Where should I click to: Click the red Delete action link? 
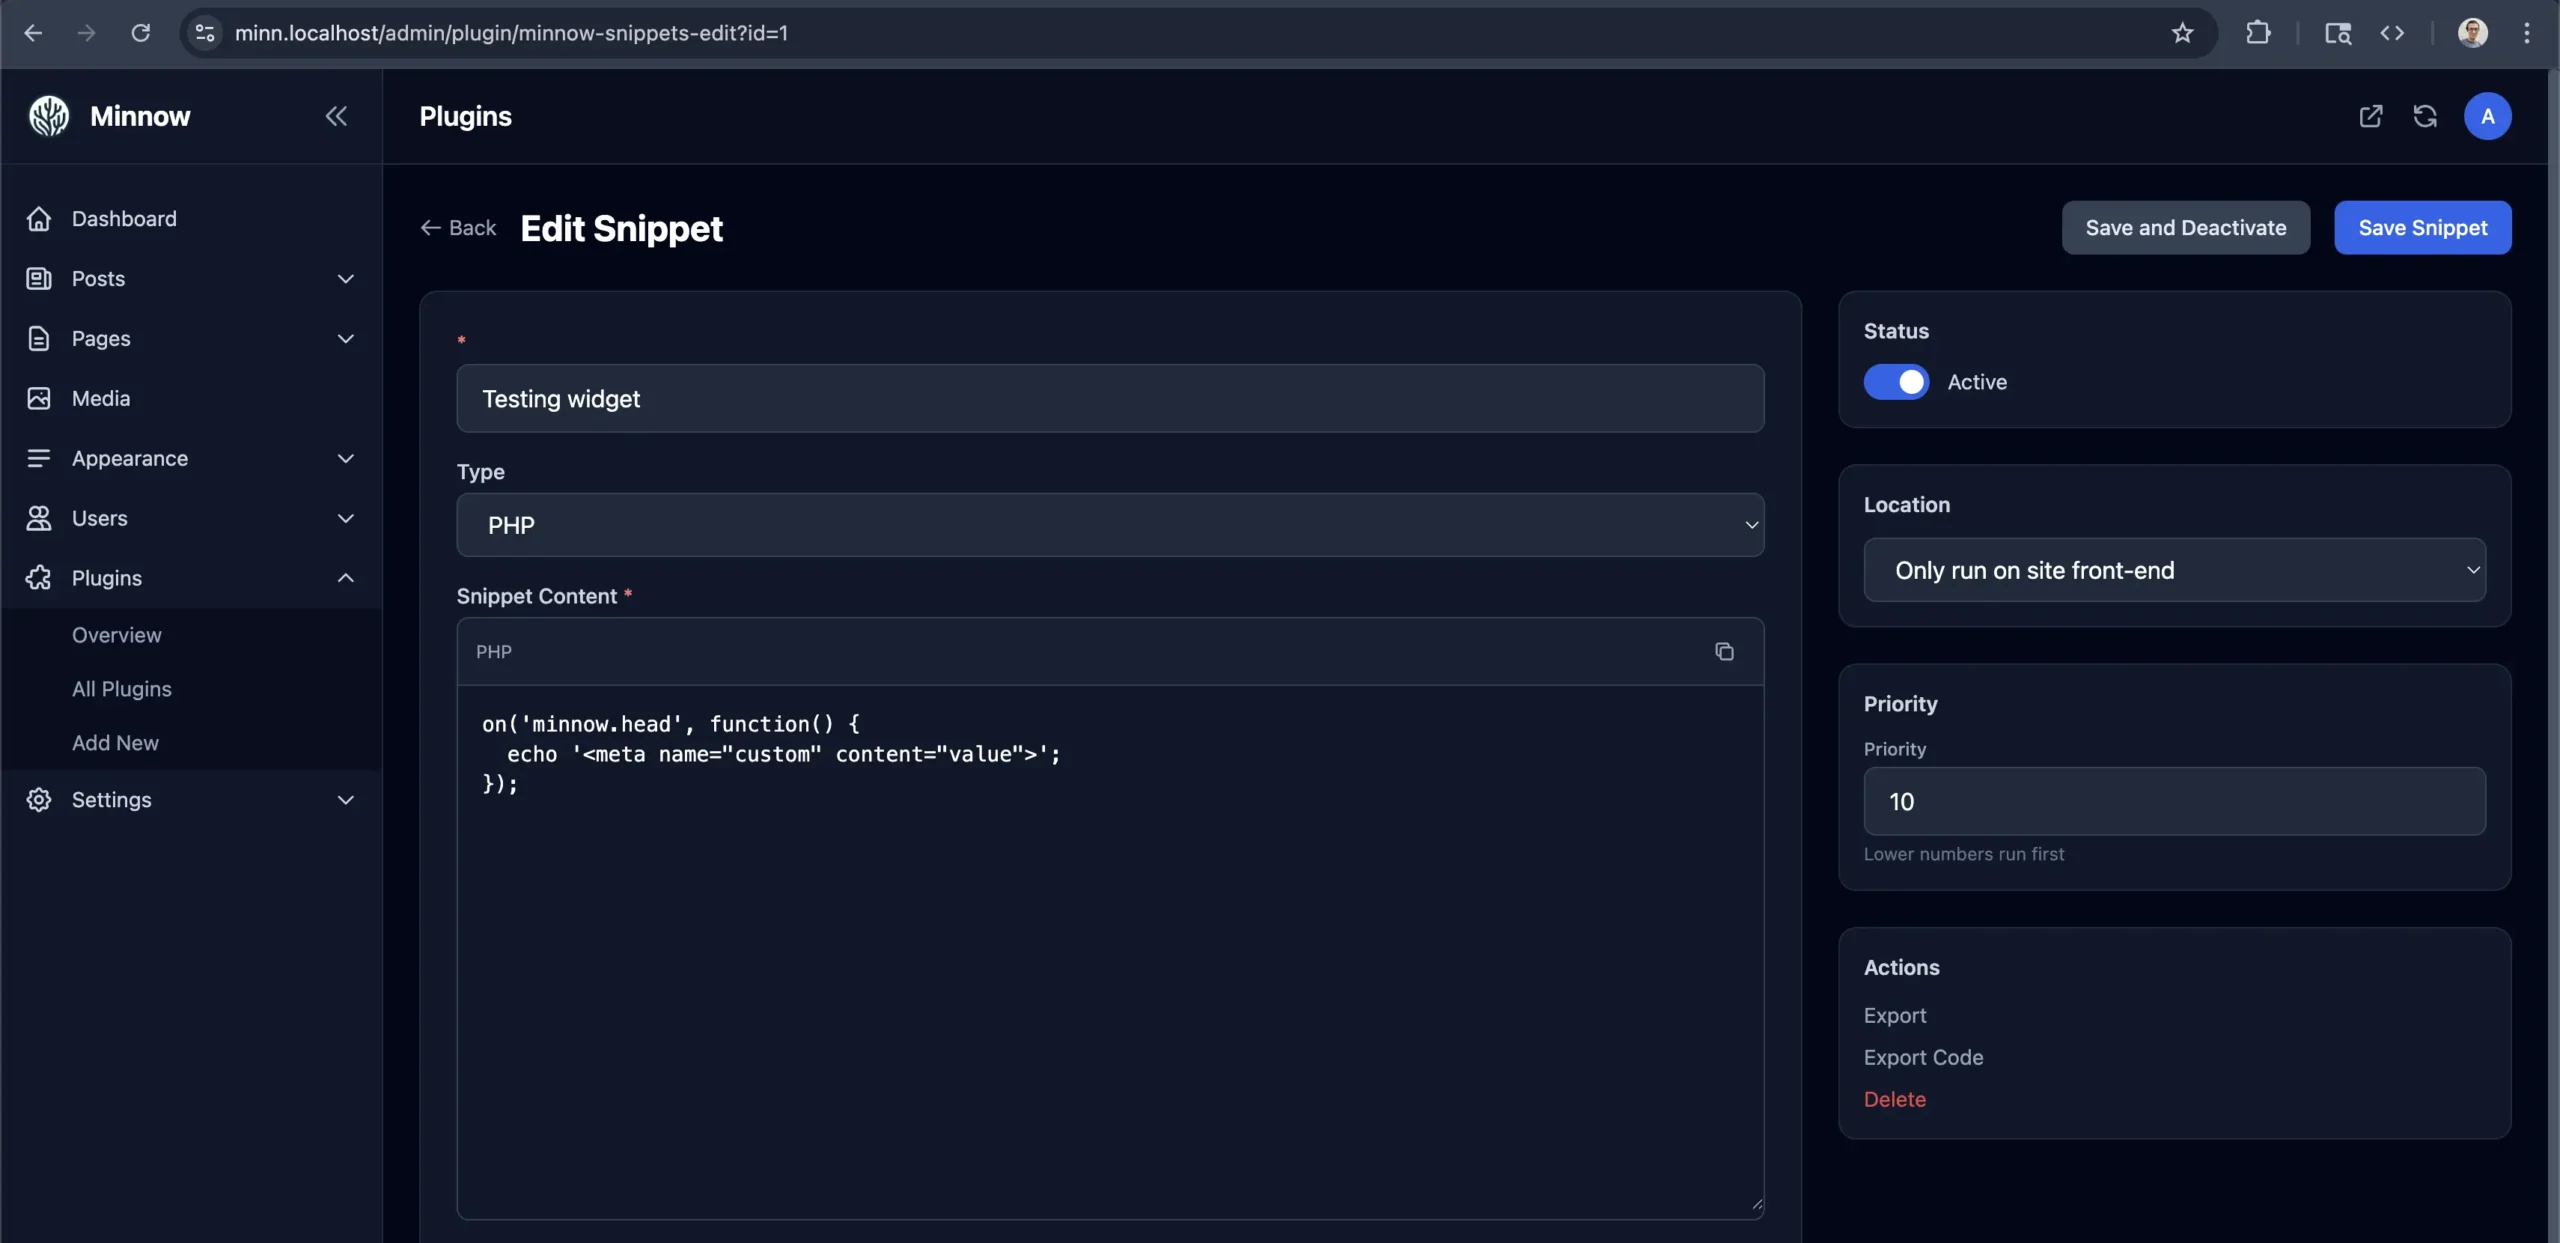coord(1894,1099)
